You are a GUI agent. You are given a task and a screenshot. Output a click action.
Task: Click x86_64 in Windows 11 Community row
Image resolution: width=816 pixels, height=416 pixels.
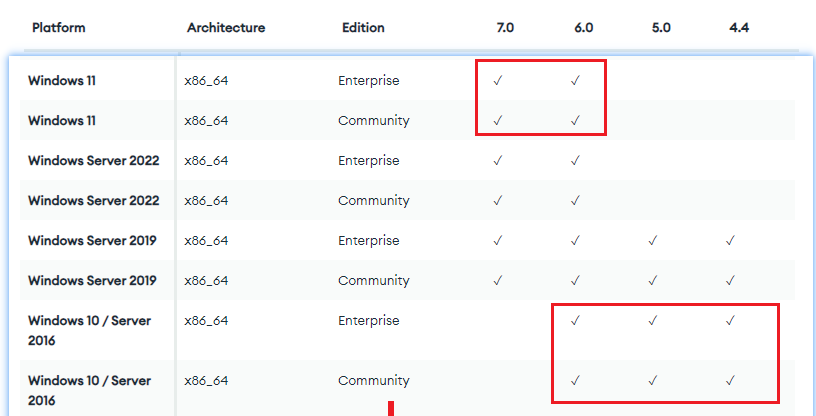tap(206, 121)
